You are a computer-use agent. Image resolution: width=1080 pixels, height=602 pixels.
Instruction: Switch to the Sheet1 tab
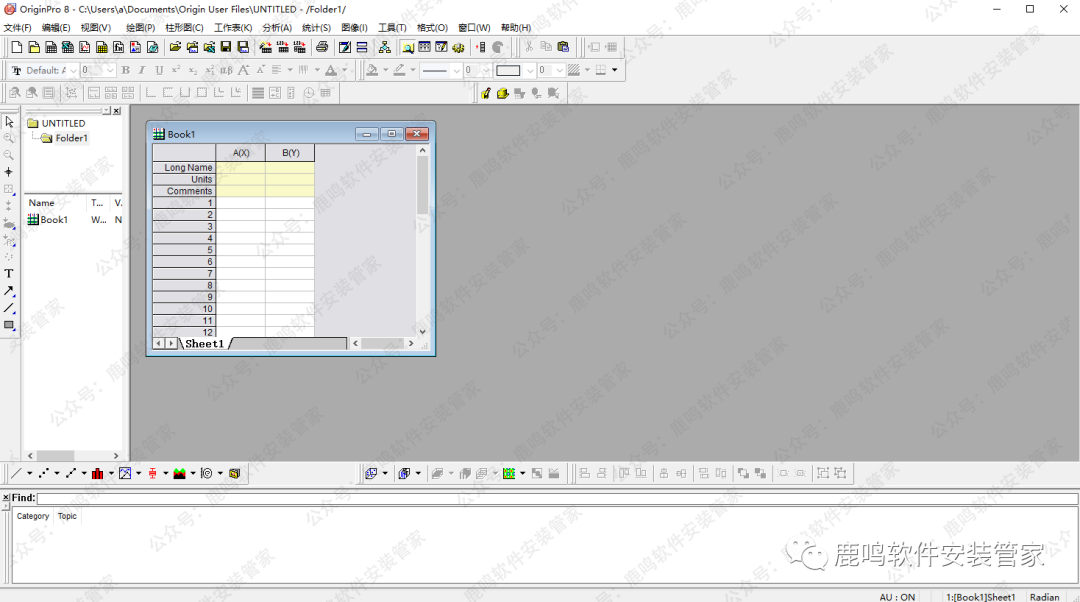(204, 343)
